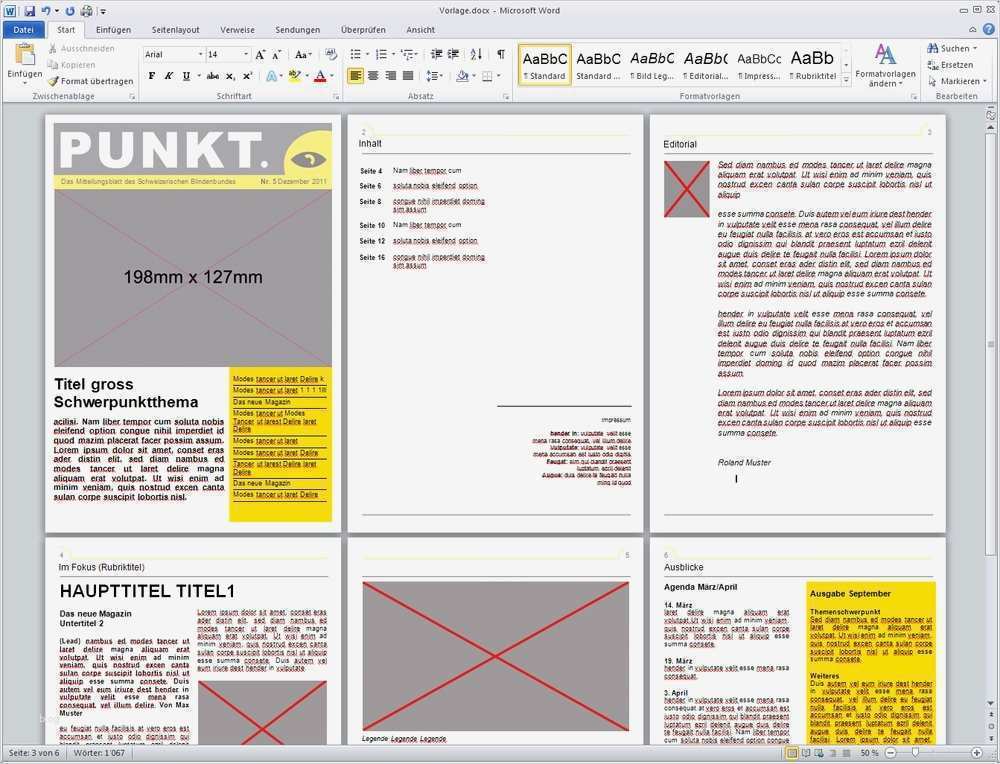Switch to full screen reading view in the status bar
This screenshot has width=1000, height=764.
pyautogui.click(x=806, y=753)
